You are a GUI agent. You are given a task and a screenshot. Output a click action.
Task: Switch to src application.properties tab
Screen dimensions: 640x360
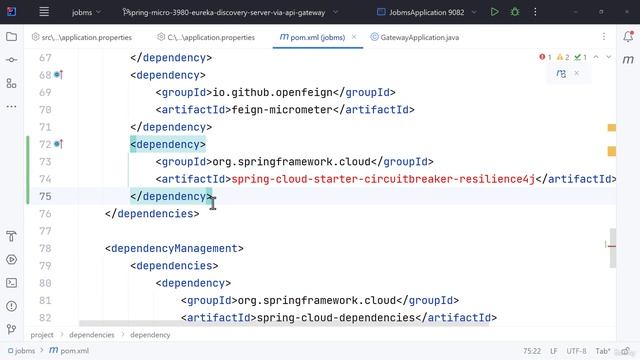coord(82,37)
